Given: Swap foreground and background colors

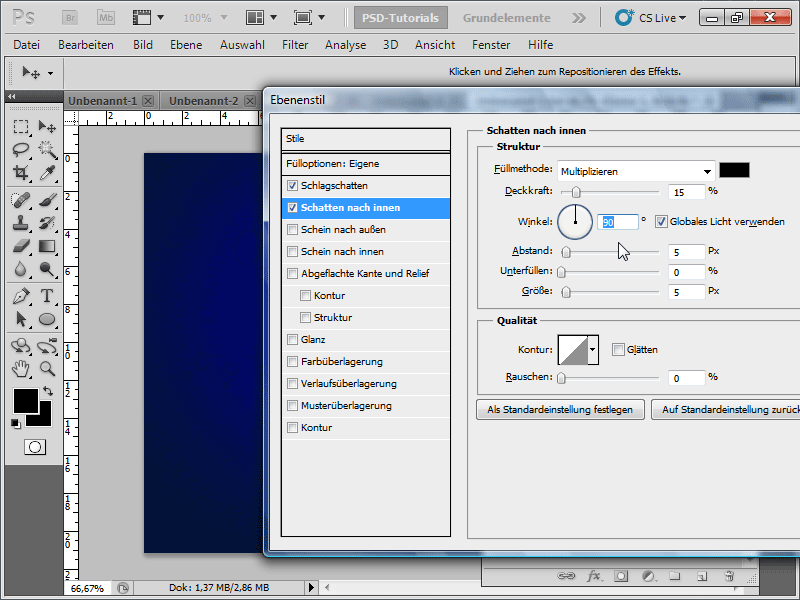Looking at the screenshot, I should [x=48, y=391].
